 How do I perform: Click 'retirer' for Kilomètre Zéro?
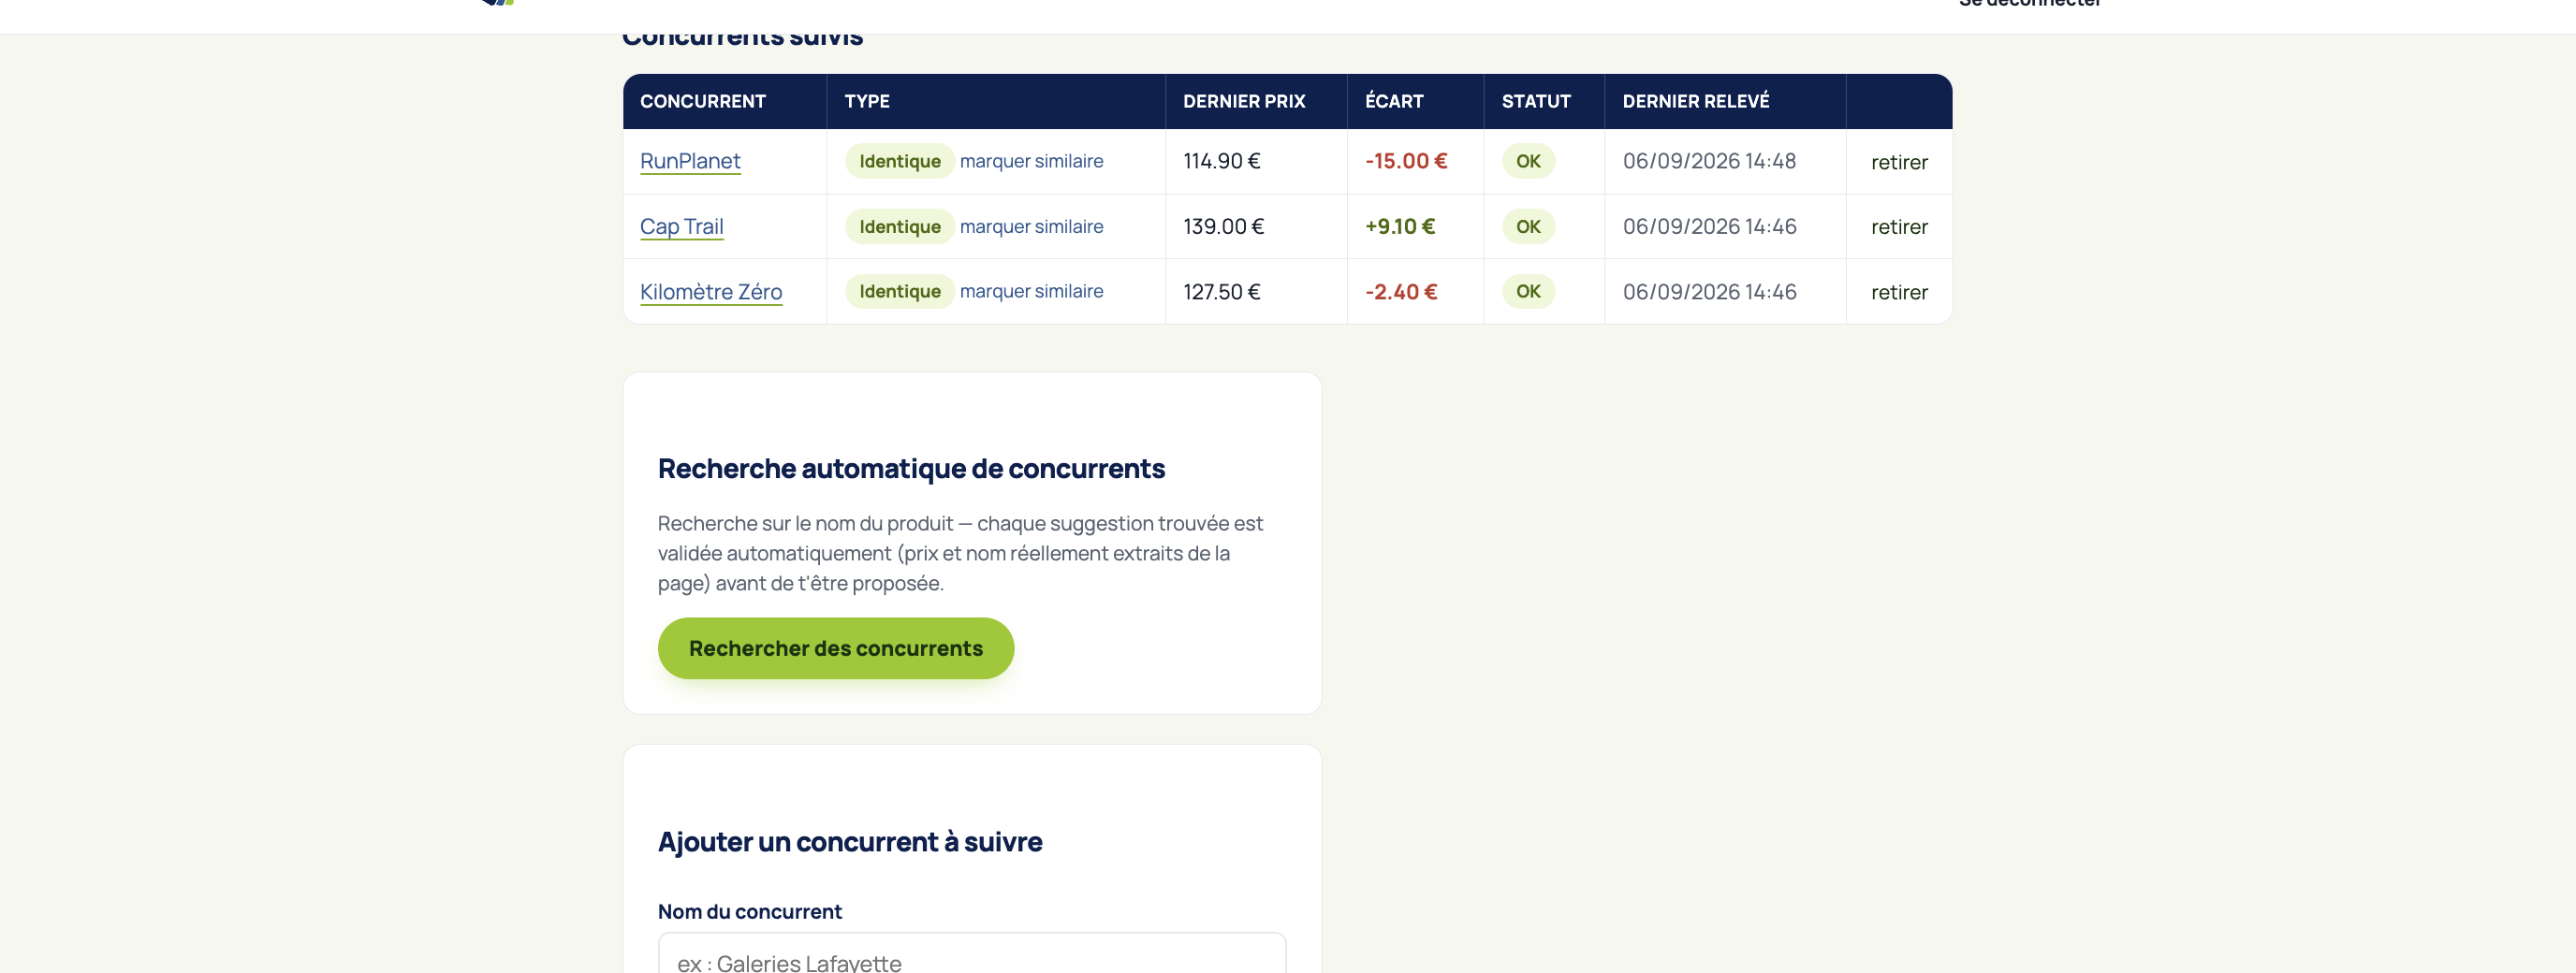[x=1899, y=292]
